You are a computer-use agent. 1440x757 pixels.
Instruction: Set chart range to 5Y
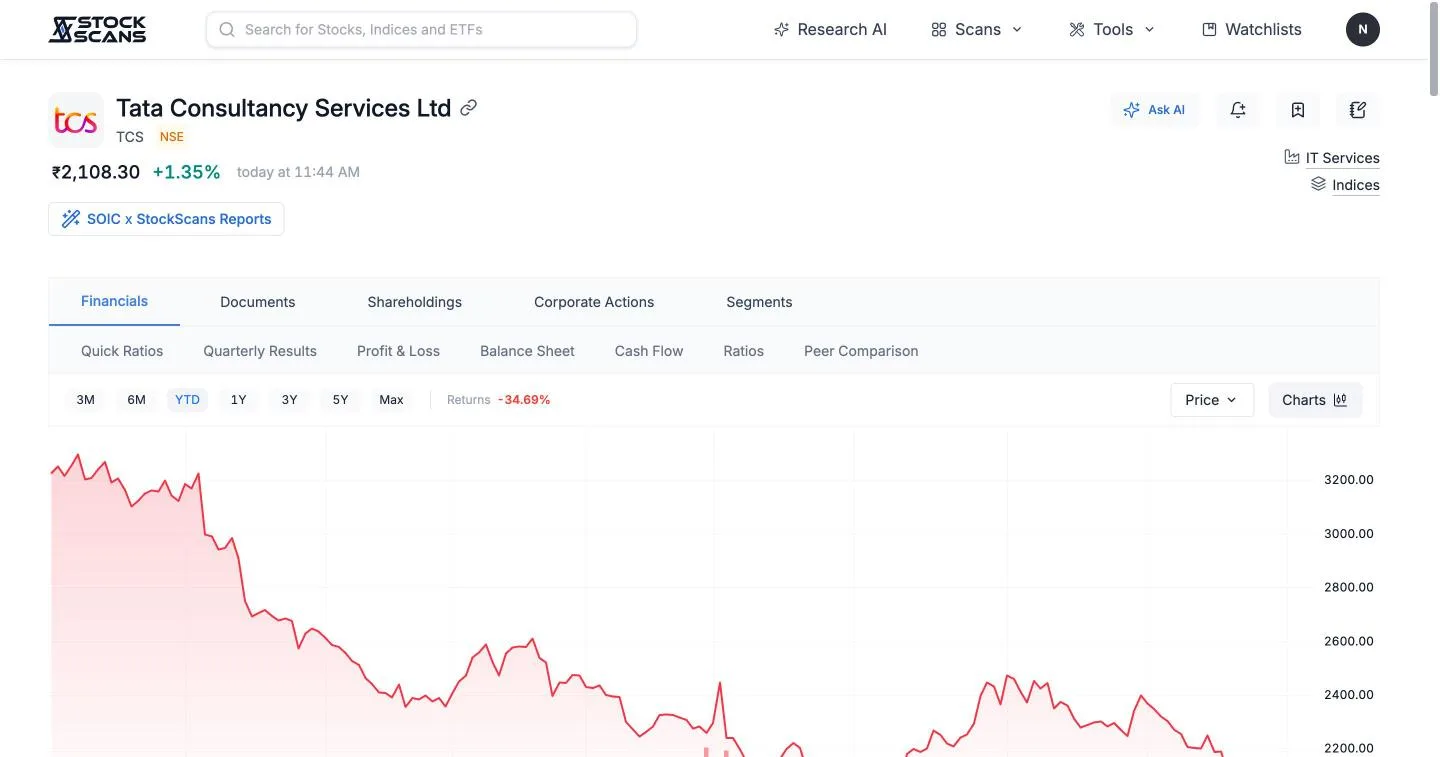[340, 400]
